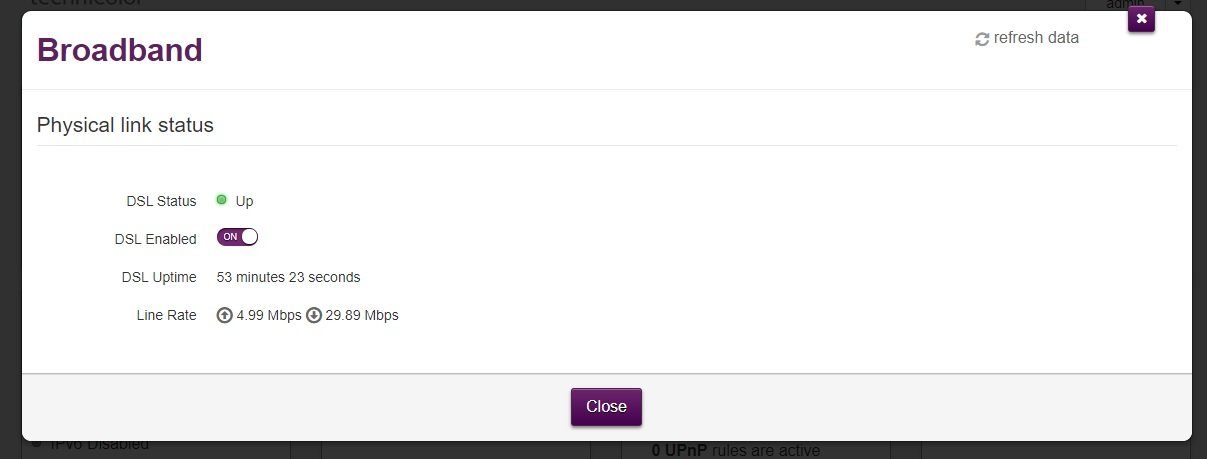Click the DSL Enabled label

(x=156, y=239)
